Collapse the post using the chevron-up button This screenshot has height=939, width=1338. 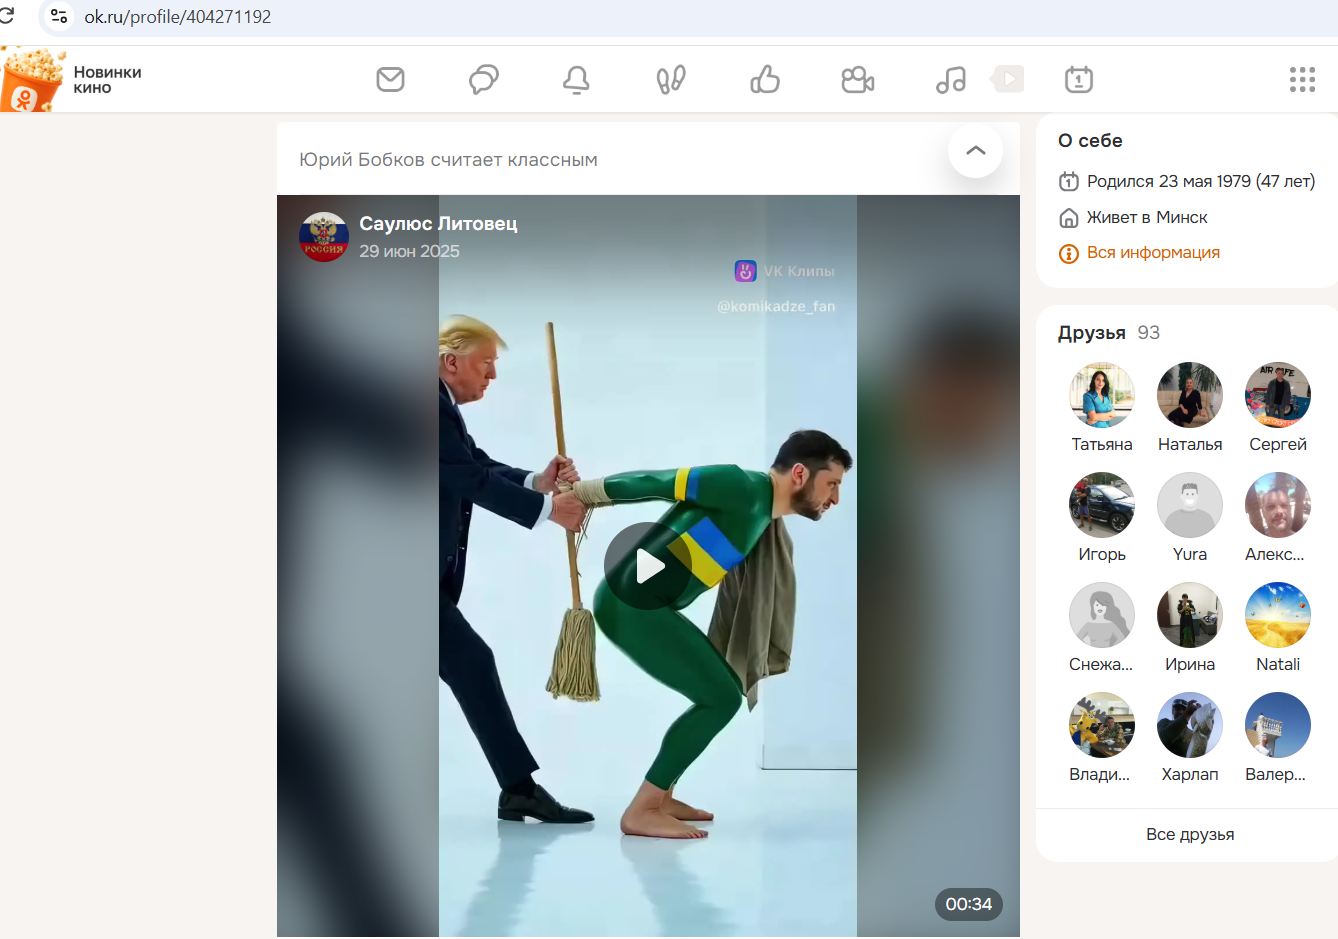point(976,151)
